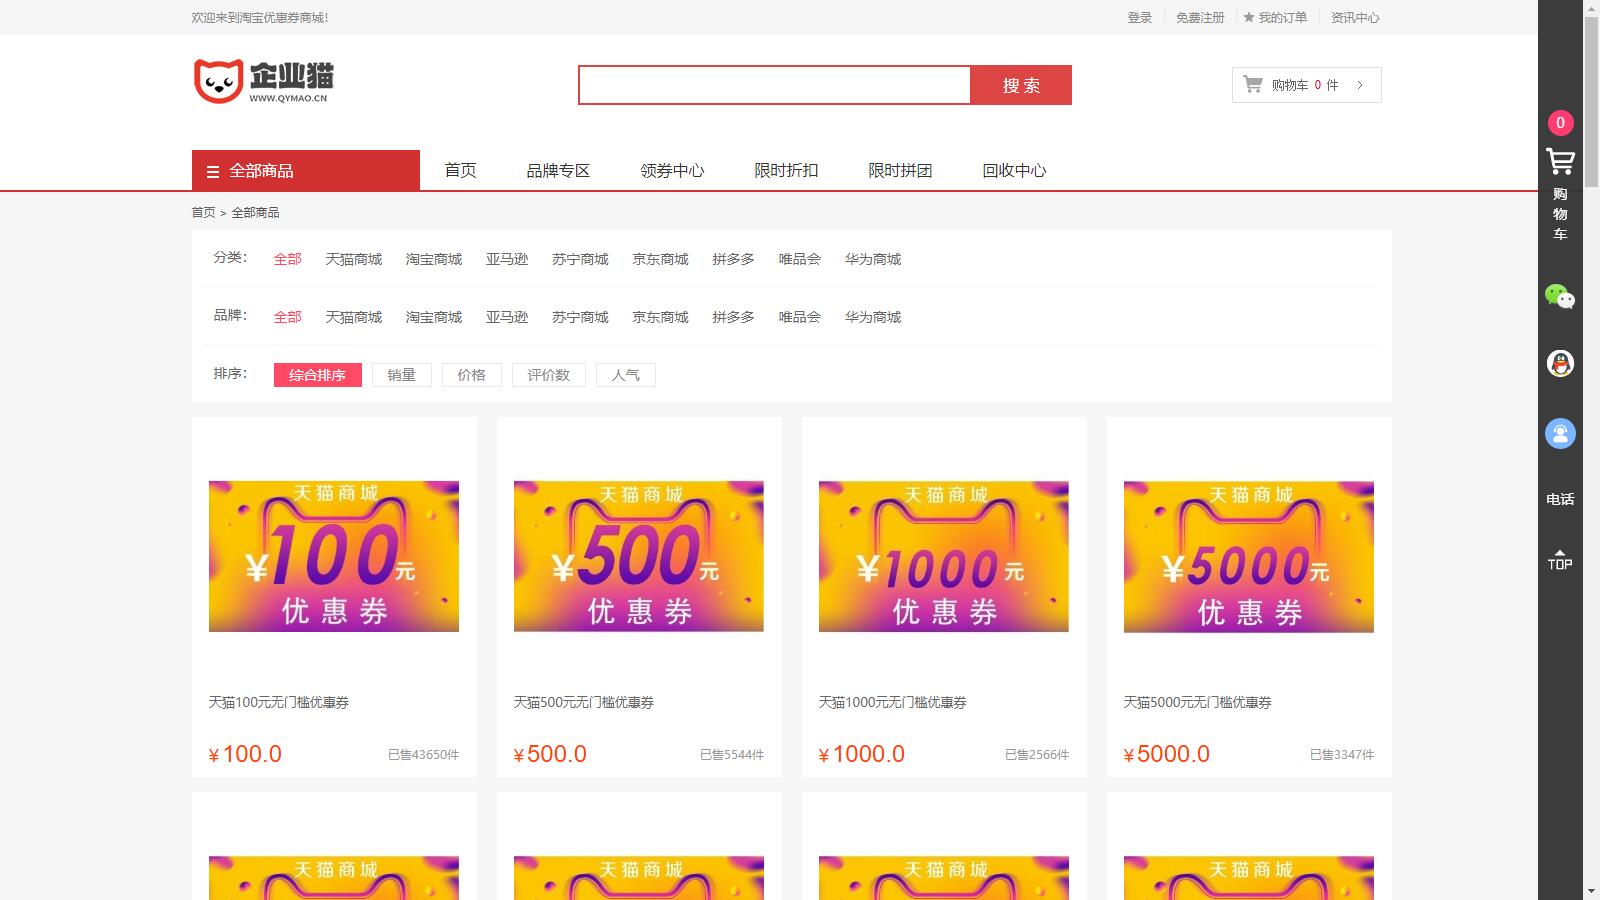Open the 天猫 ¥500 coupon image

coord(639,556)
